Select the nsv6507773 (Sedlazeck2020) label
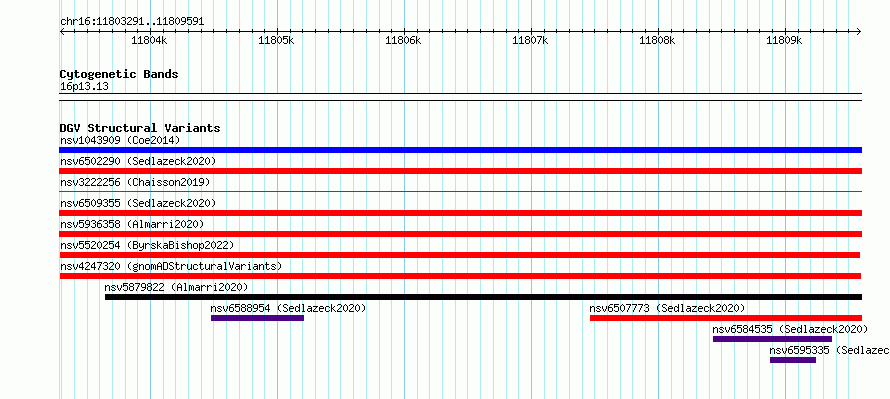The width and height of the screenshot is (890, 399). (667, 308)
